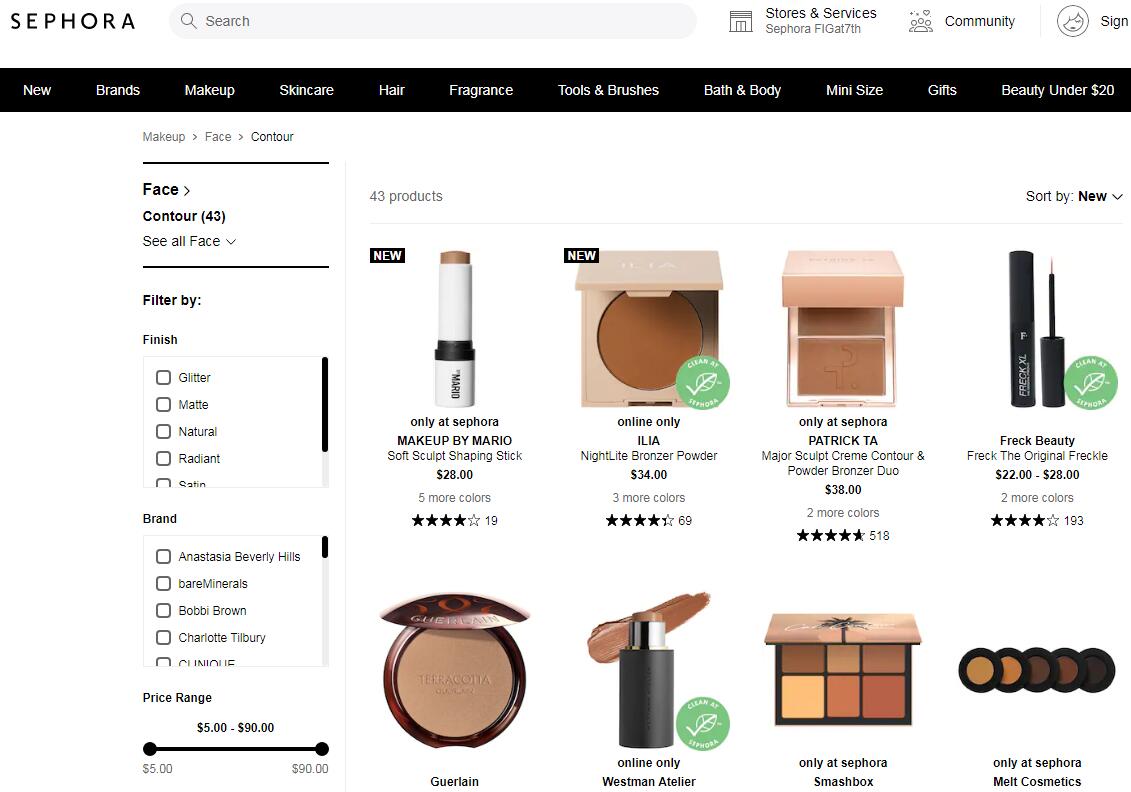
Task: Open Smashbox contour palette image
Action: pyautogui.click(x=842, y=669)
